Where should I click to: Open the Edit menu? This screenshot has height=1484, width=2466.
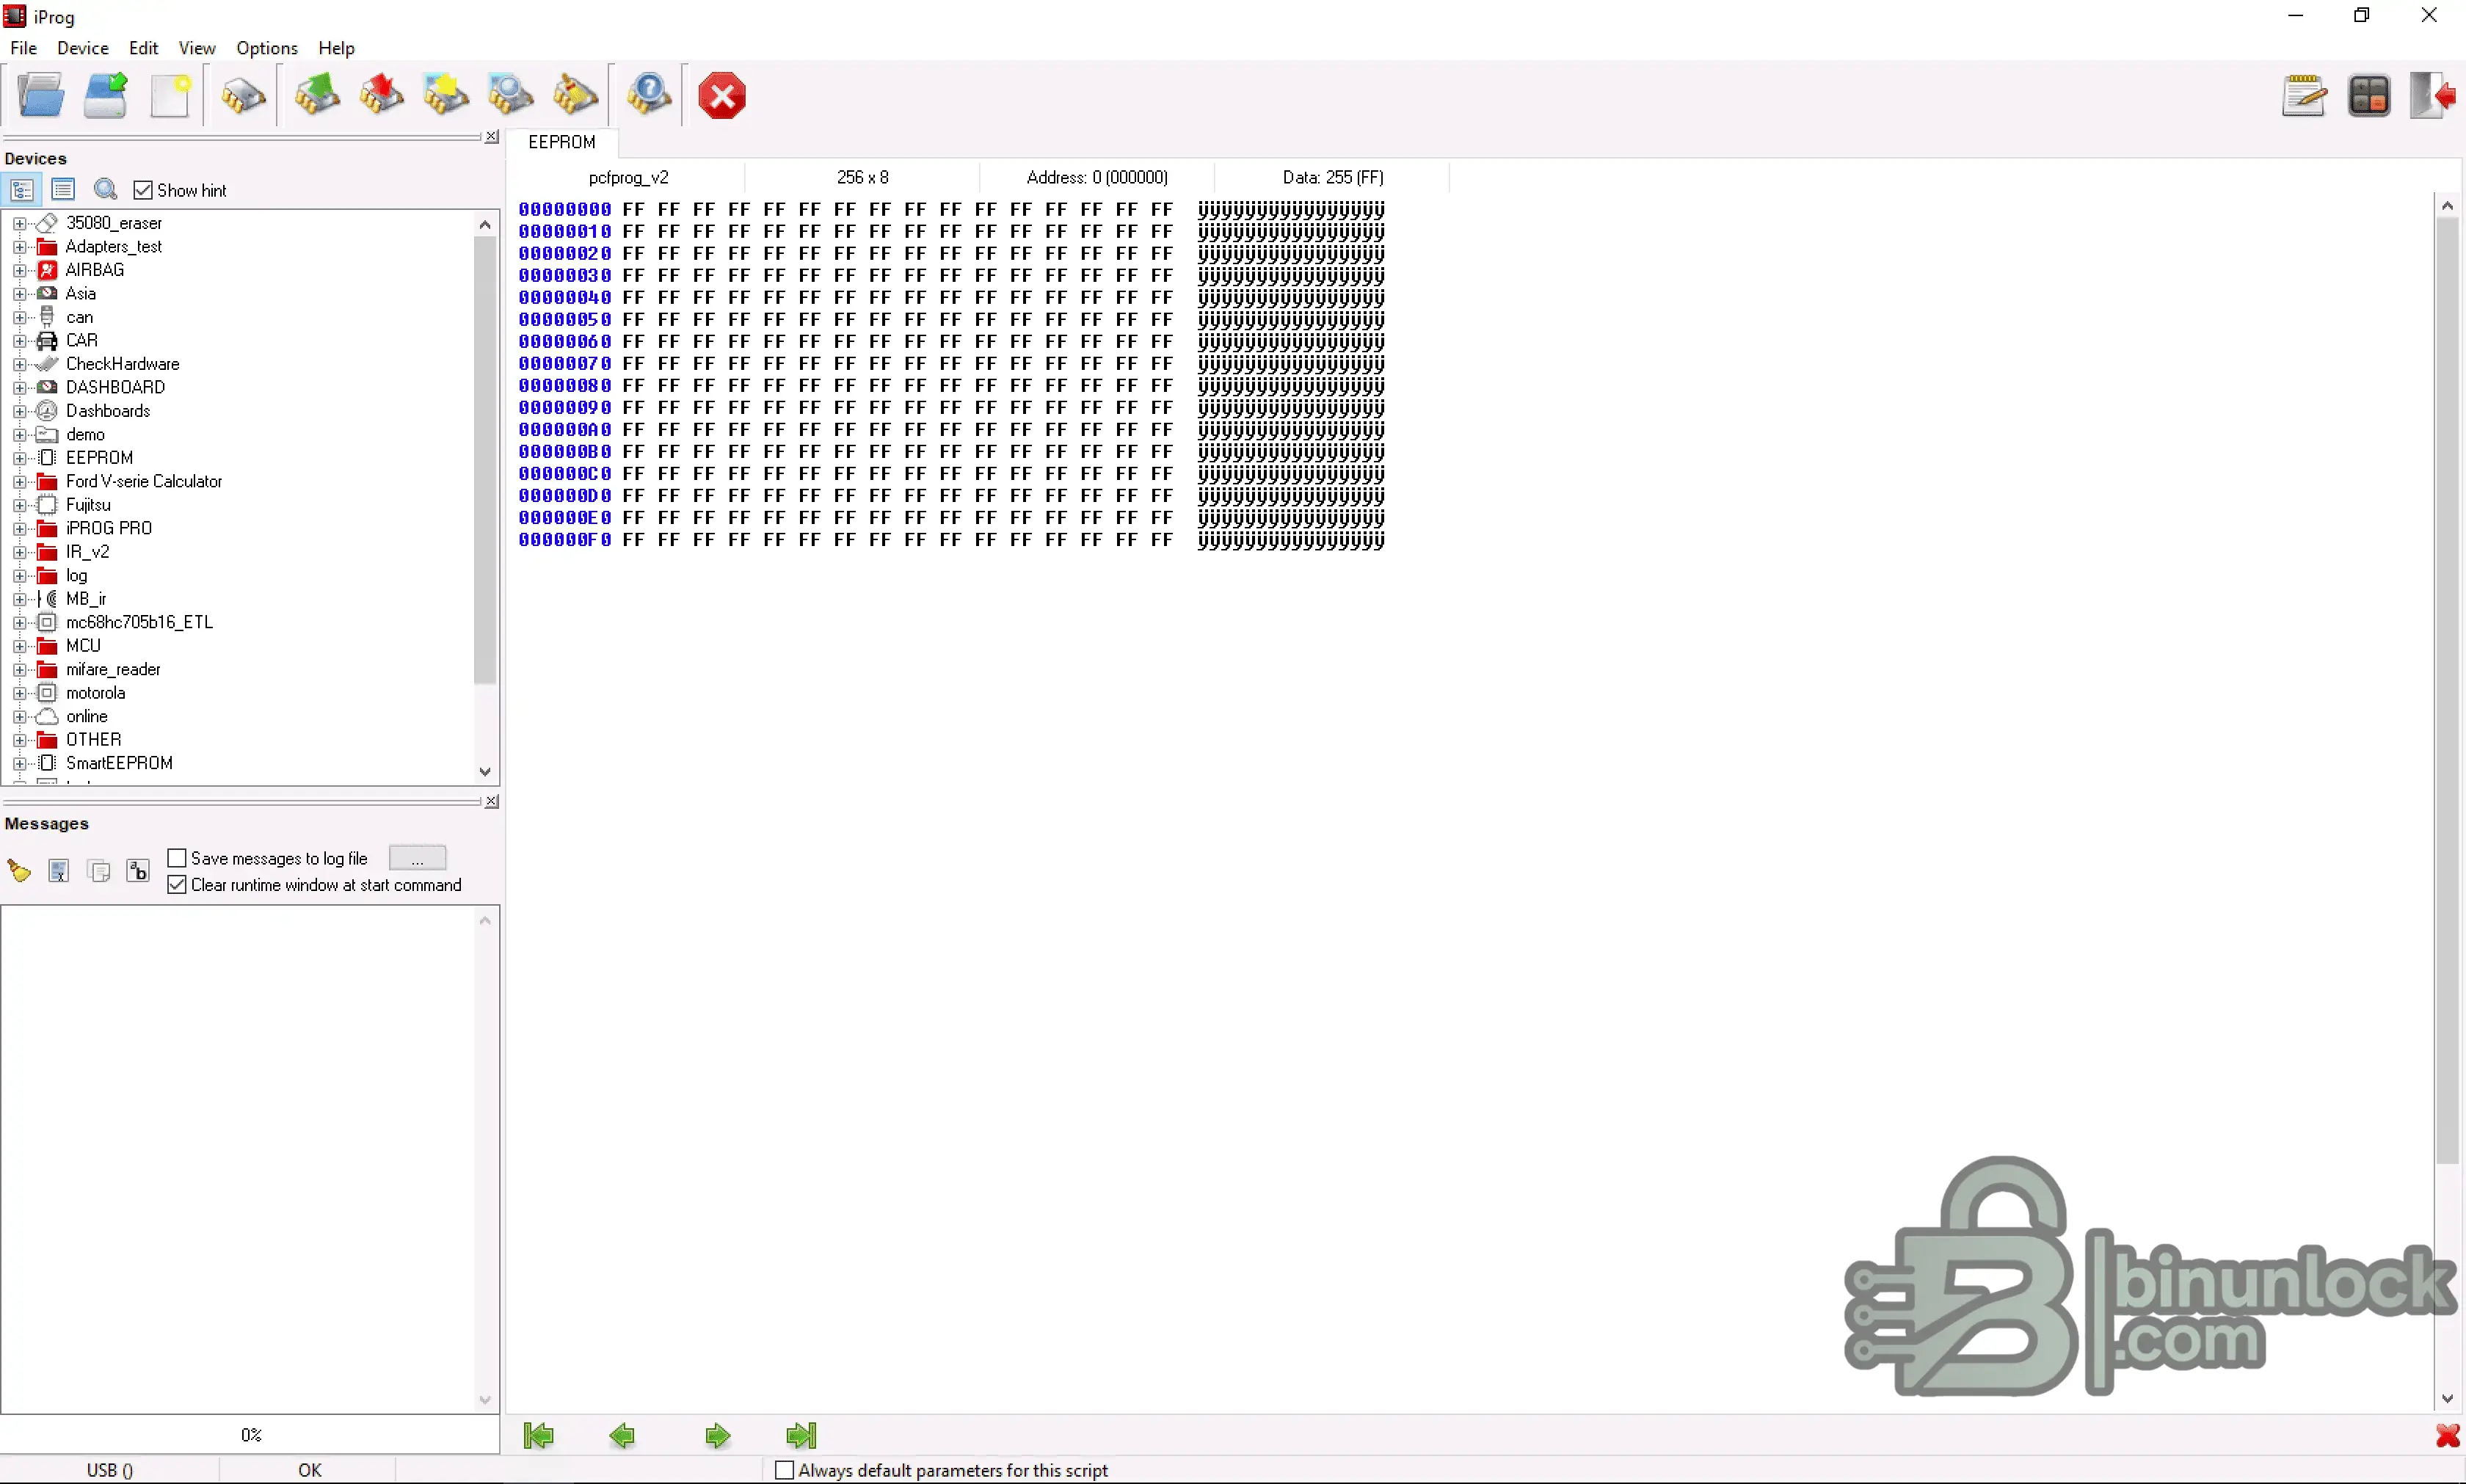click(x=144, y=48)
